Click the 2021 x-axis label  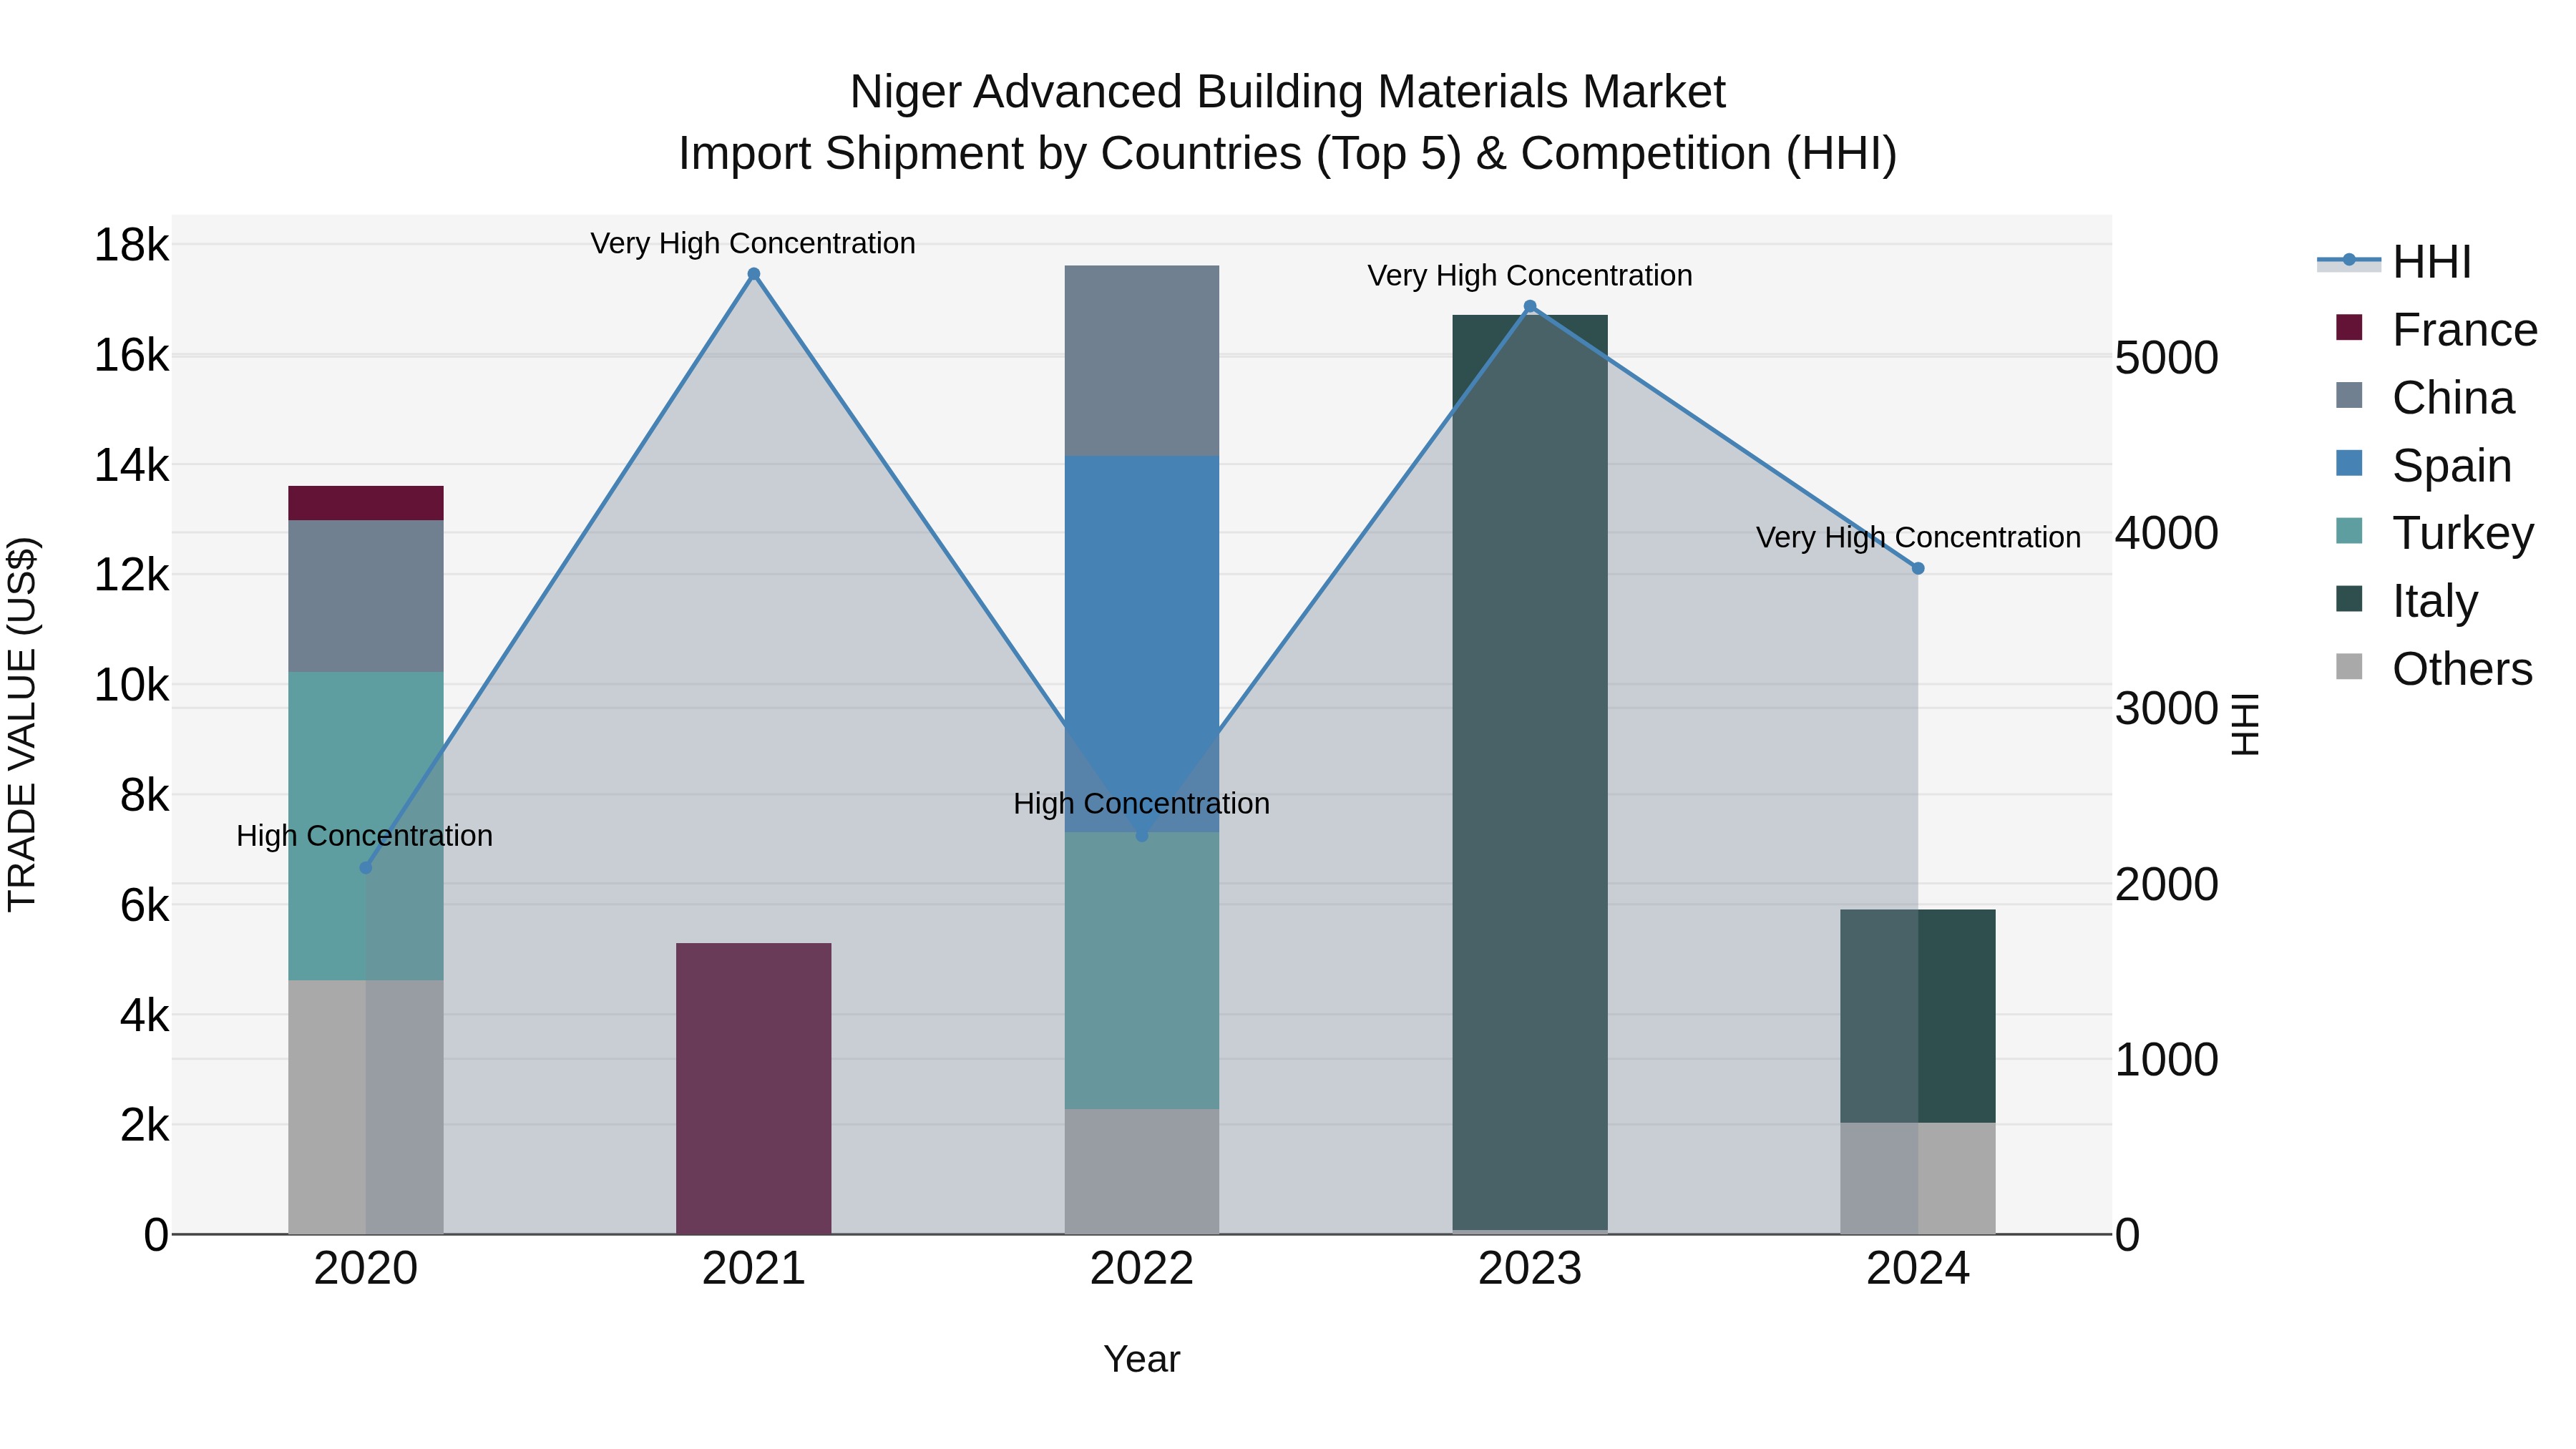point(754,1269)
